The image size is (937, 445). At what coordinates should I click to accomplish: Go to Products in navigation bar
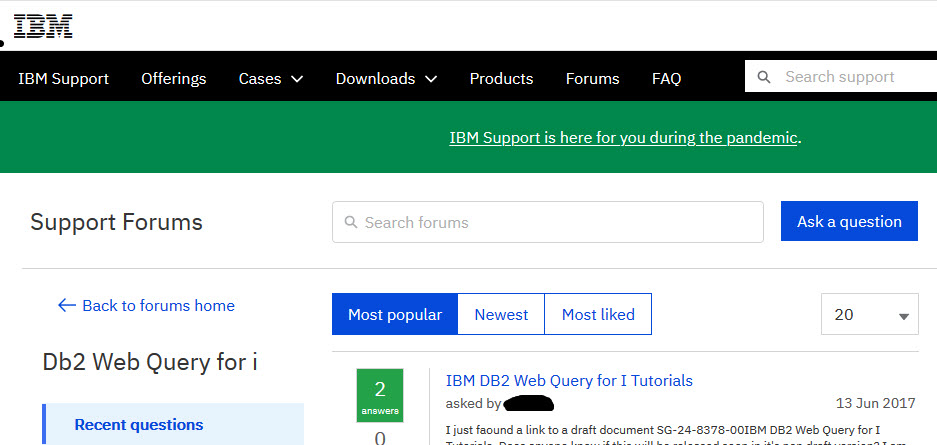click(x=501, y=79)
